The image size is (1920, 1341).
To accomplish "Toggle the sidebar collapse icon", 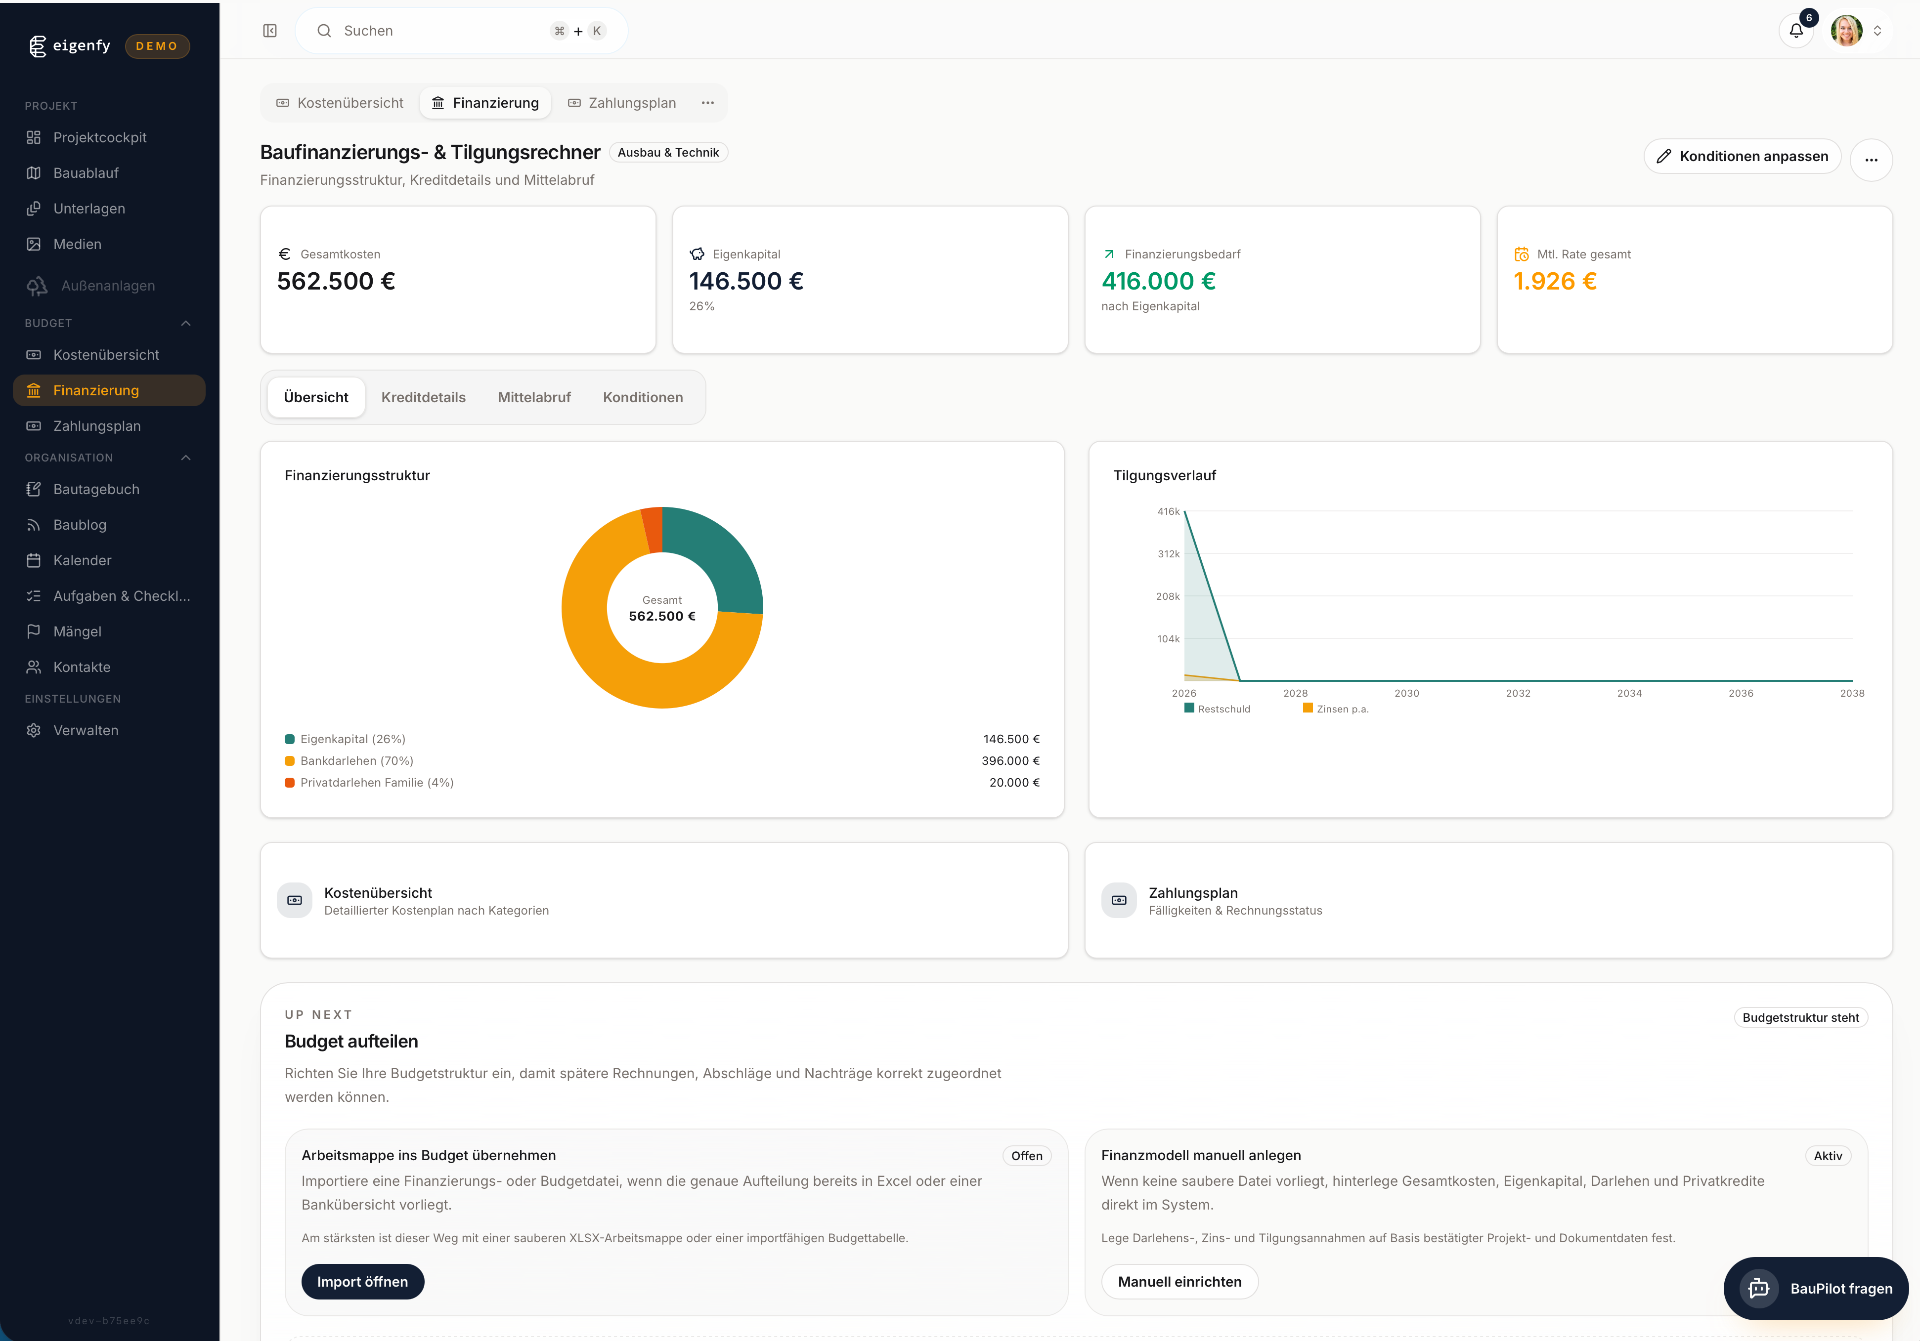I will (x=270, y=31).
